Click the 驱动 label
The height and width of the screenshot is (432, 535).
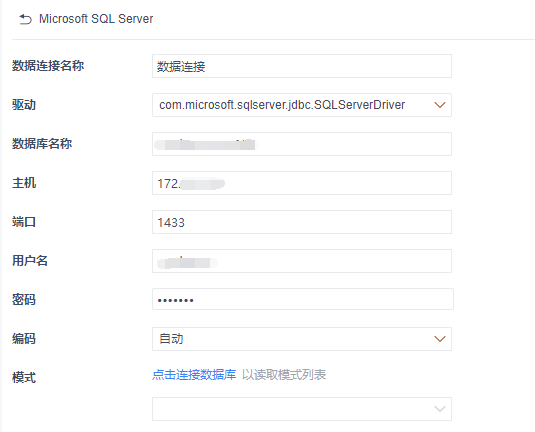coord(24,105)
